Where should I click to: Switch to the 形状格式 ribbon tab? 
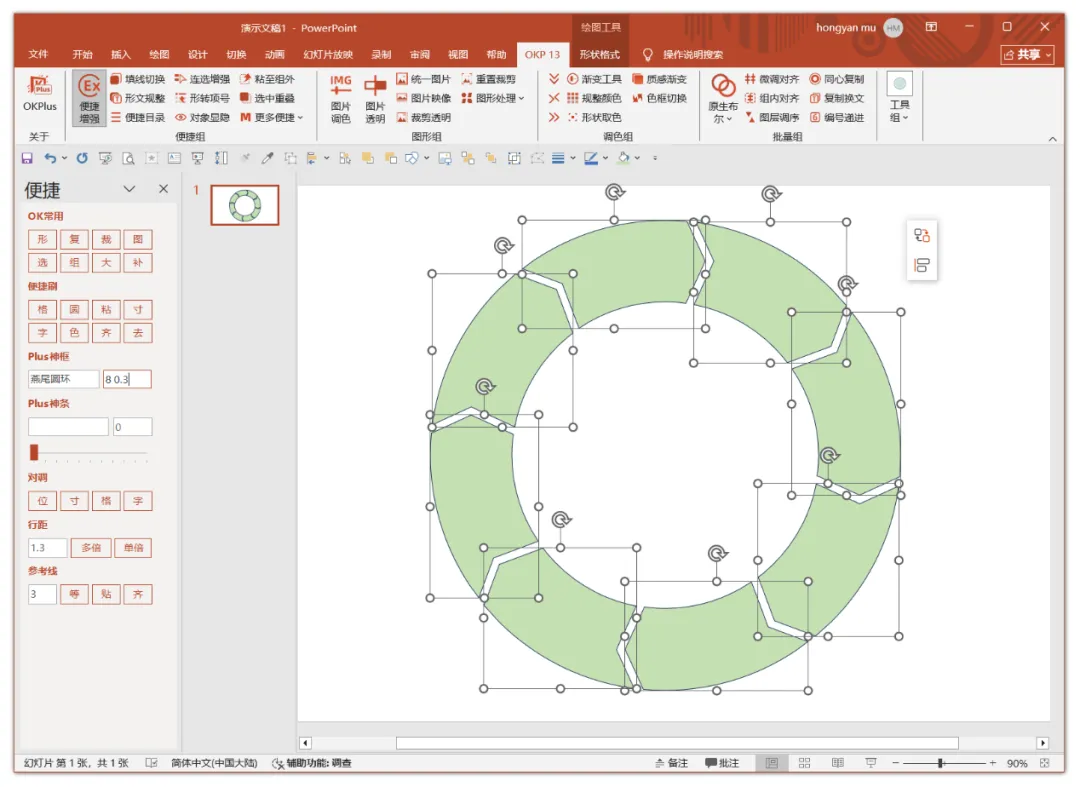[599, 54]
